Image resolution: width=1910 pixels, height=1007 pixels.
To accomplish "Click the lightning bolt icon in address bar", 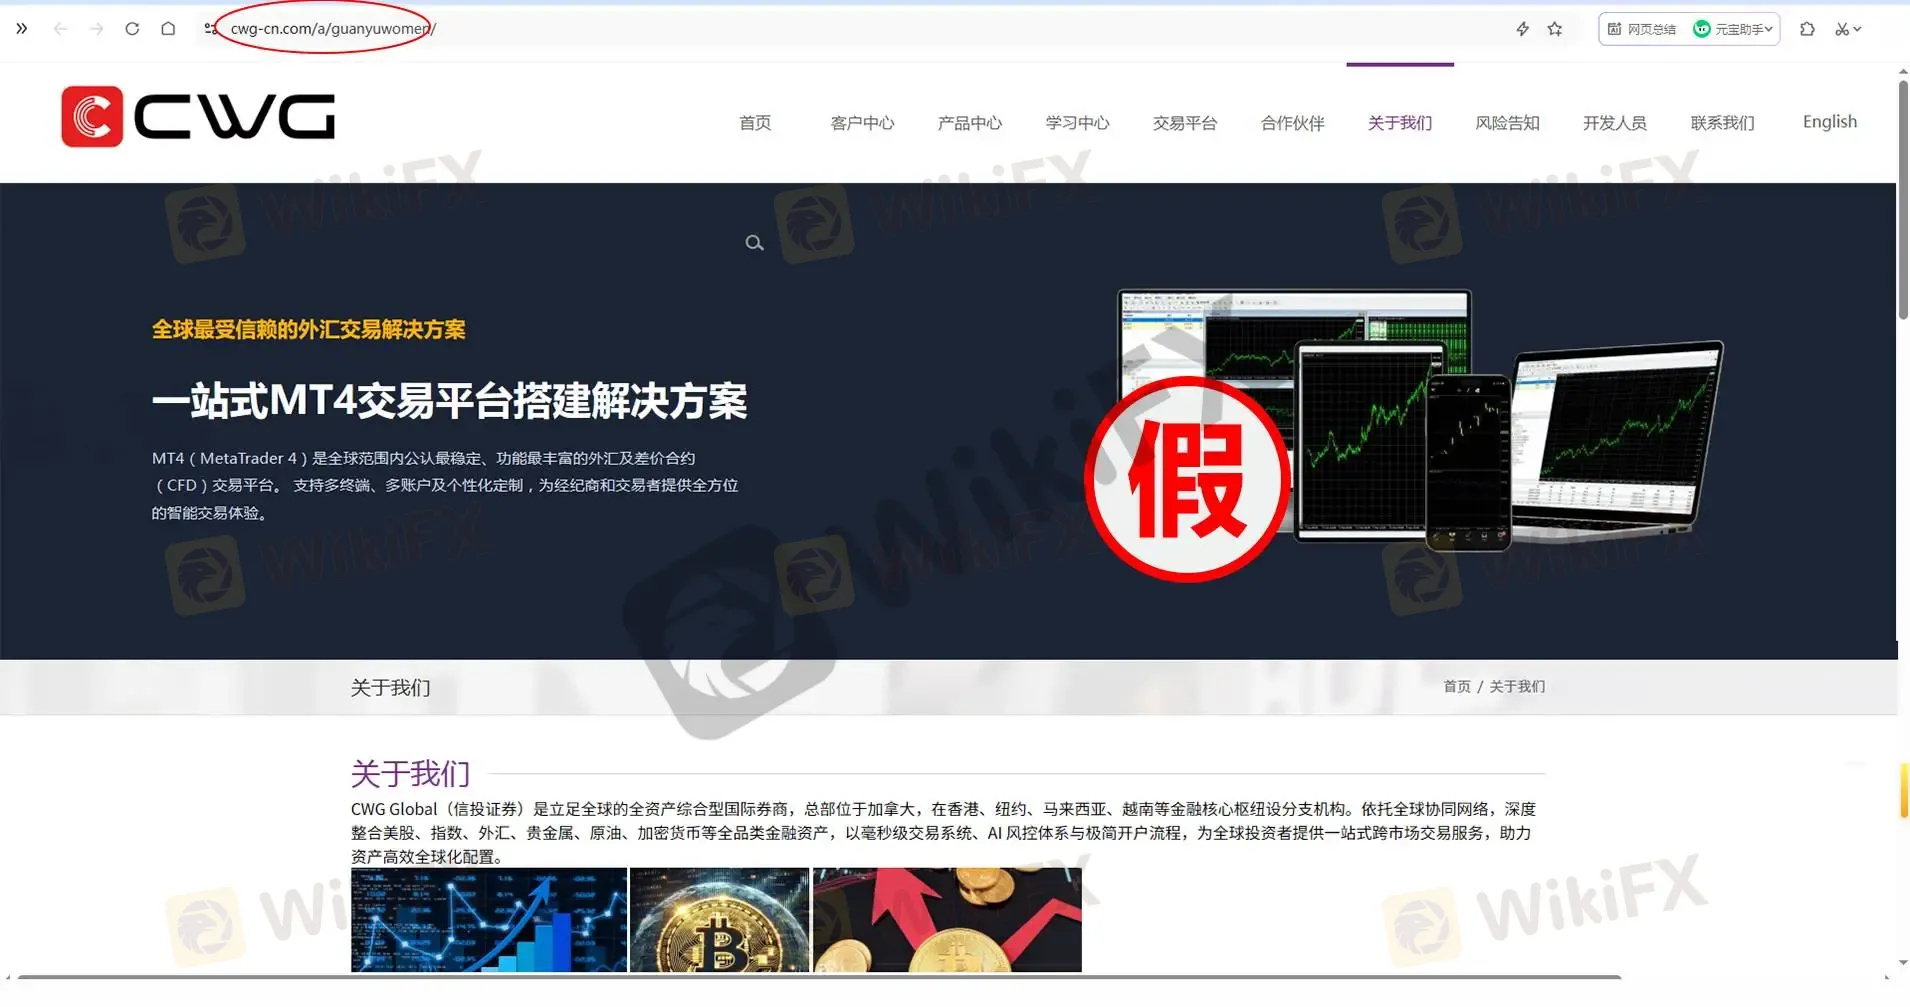I will 1522,29.
